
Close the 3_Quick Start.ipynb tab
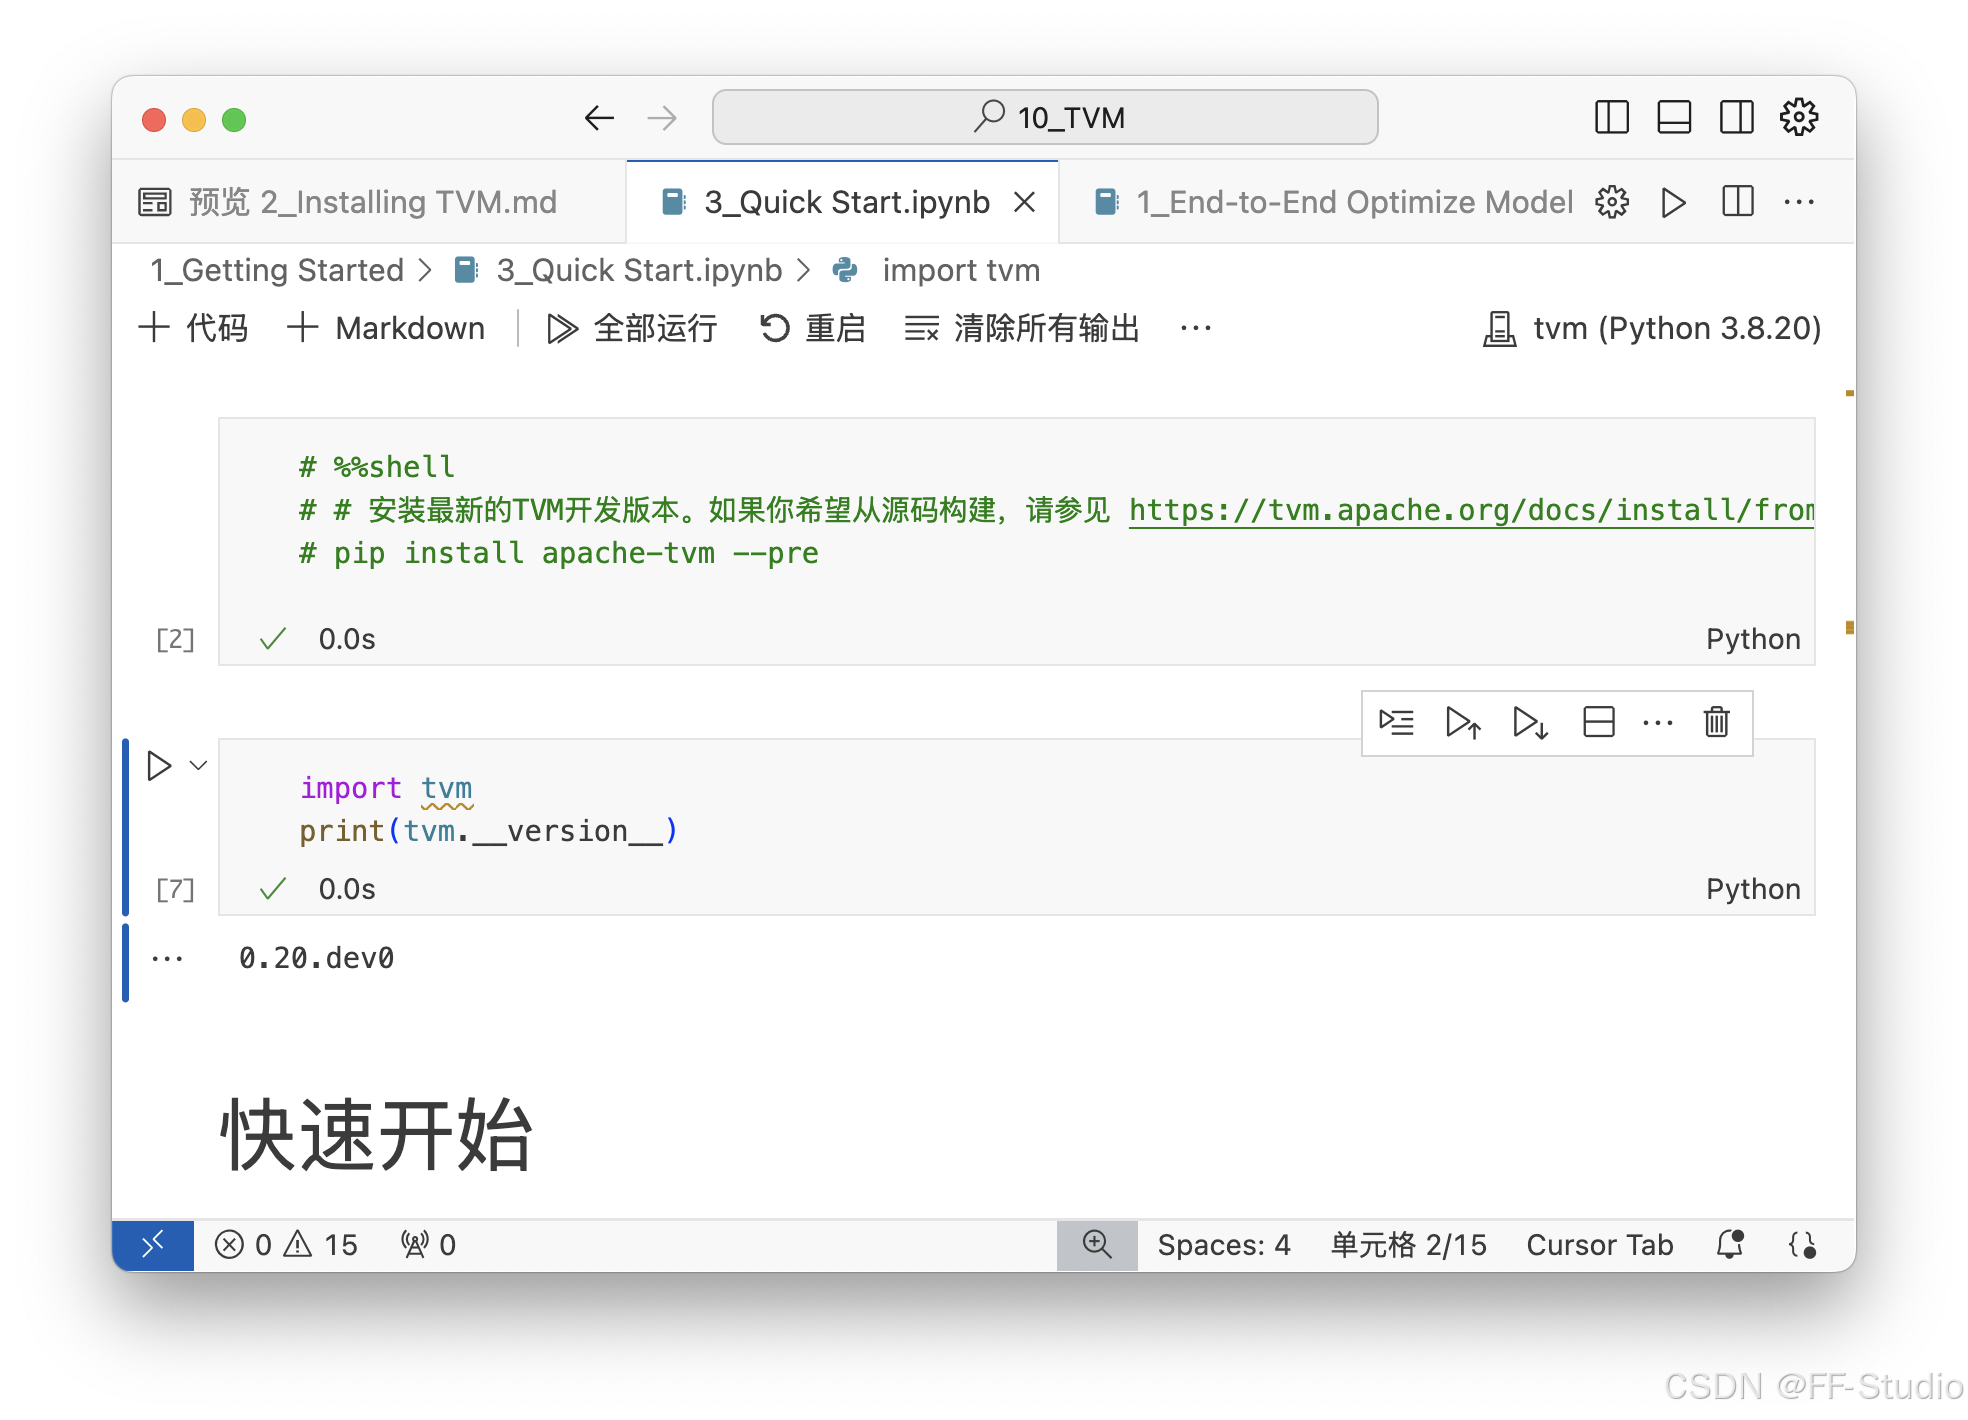[1024, 202]
